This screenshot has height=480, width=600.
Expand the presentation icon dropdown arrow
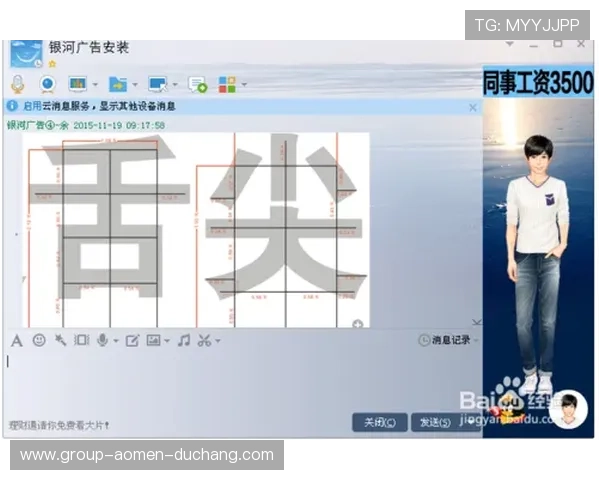(95, 84)
